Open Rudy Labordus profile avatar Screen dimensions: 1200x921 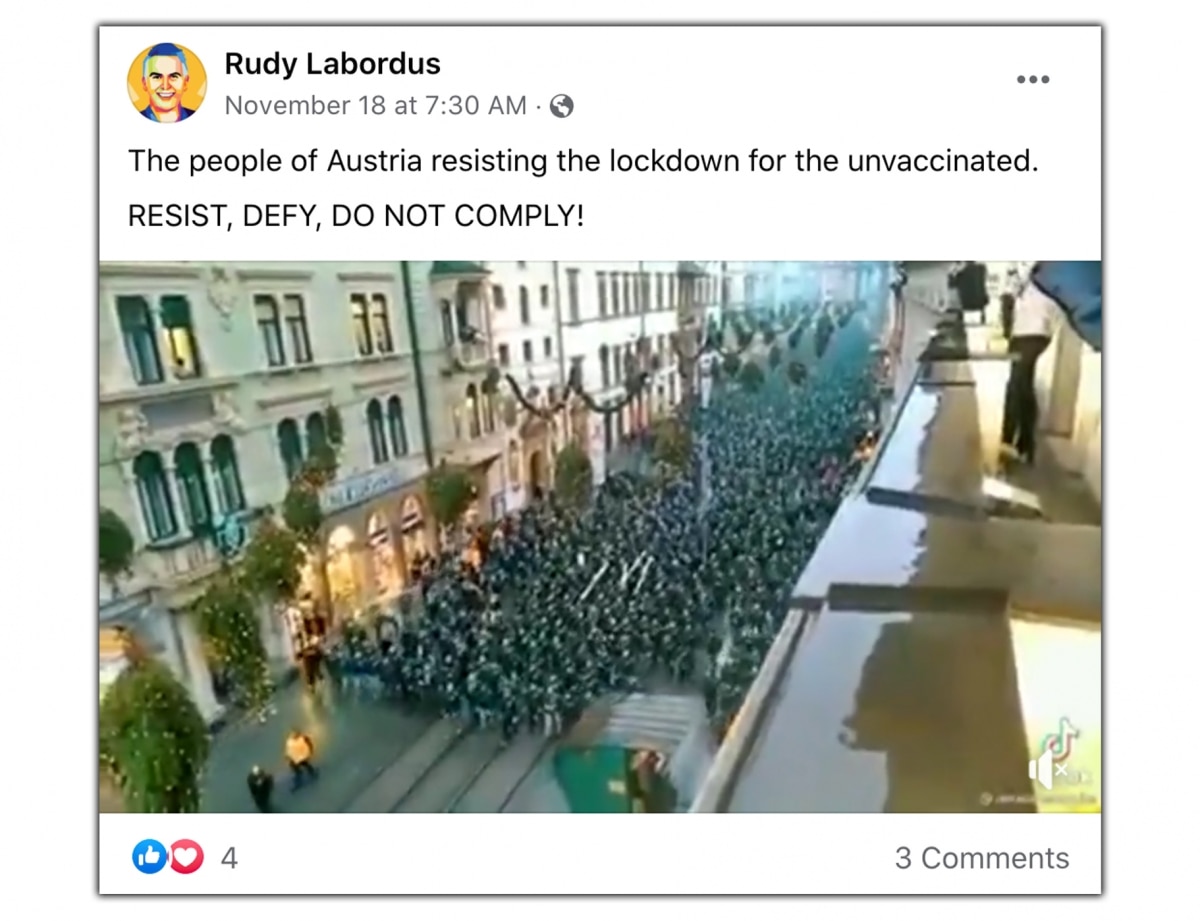167,83
